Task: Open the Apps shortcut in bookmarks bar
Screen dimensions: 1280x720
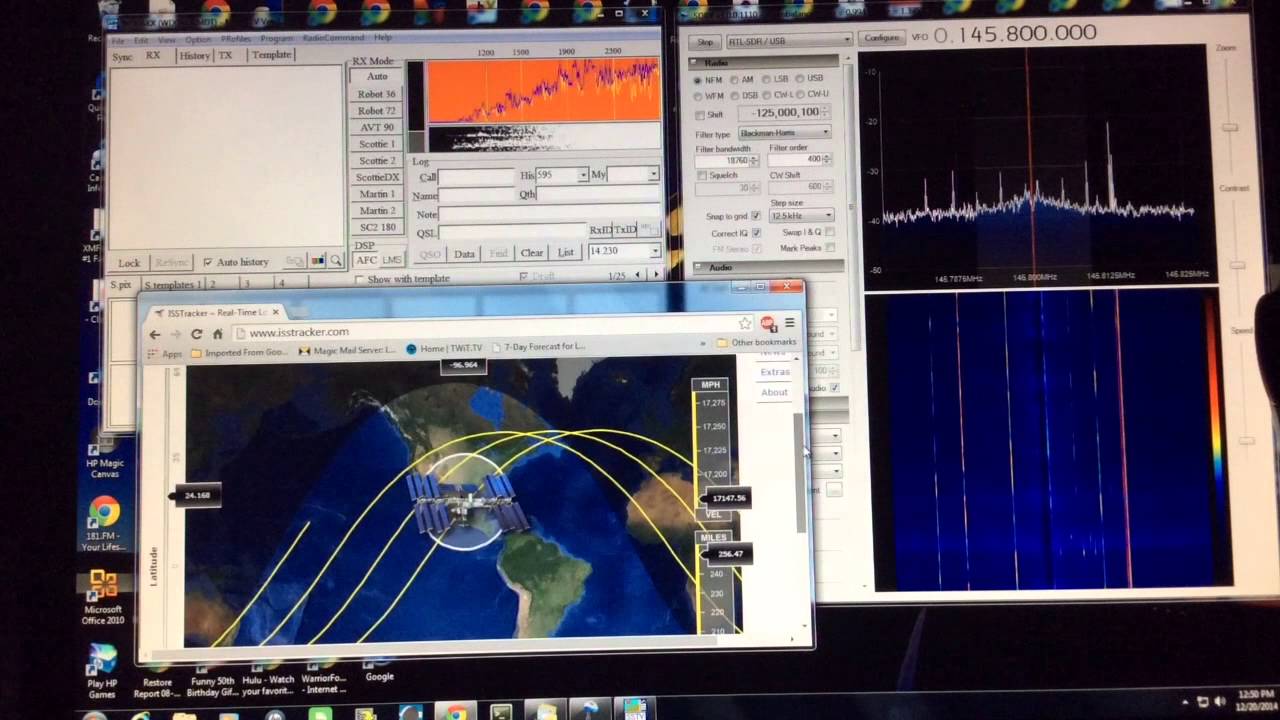Action: tap(166, 353)
